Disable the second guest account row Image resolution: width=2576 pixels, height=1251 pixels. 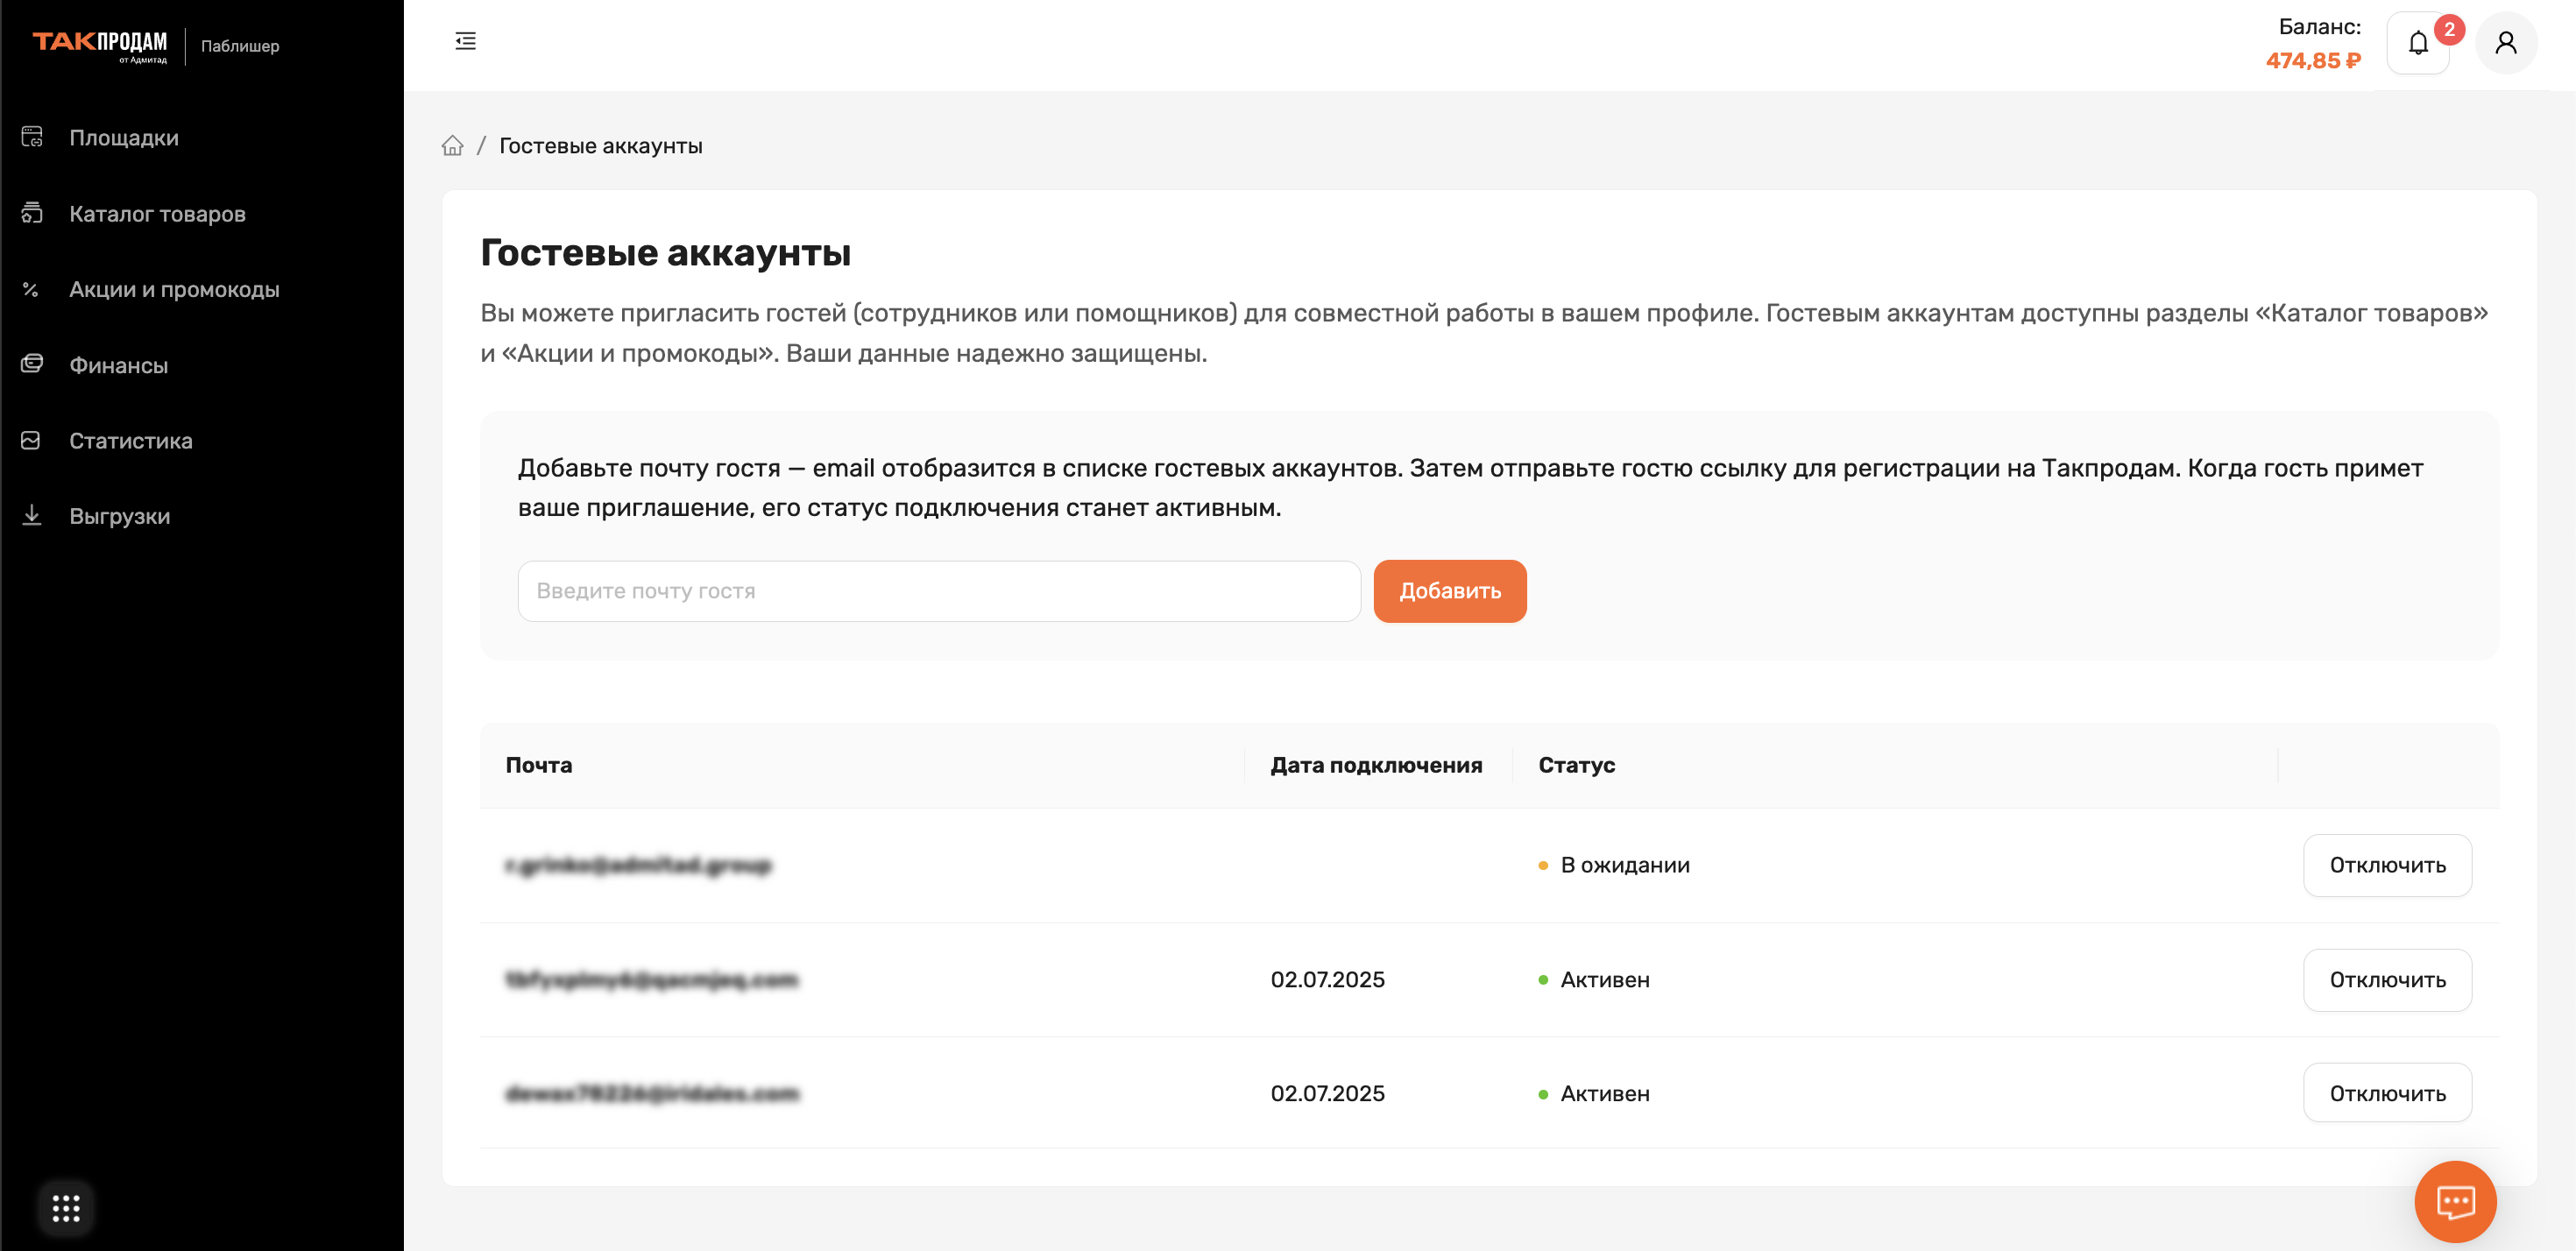[x=2387, y=980]
